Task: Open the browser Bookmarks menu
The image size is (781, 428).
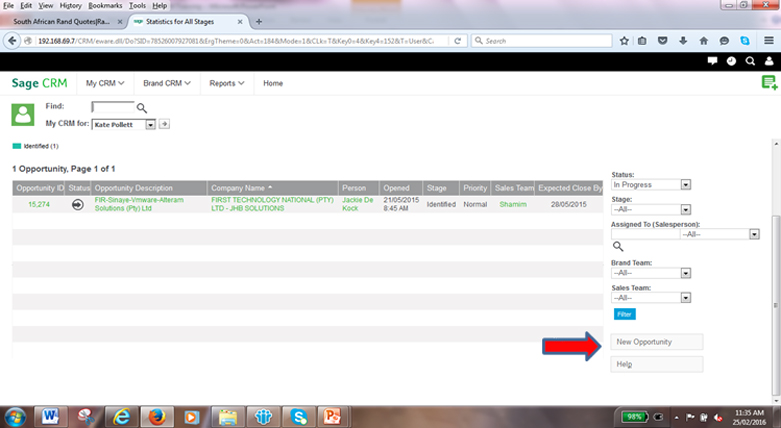Action: (x=105, y=5)
